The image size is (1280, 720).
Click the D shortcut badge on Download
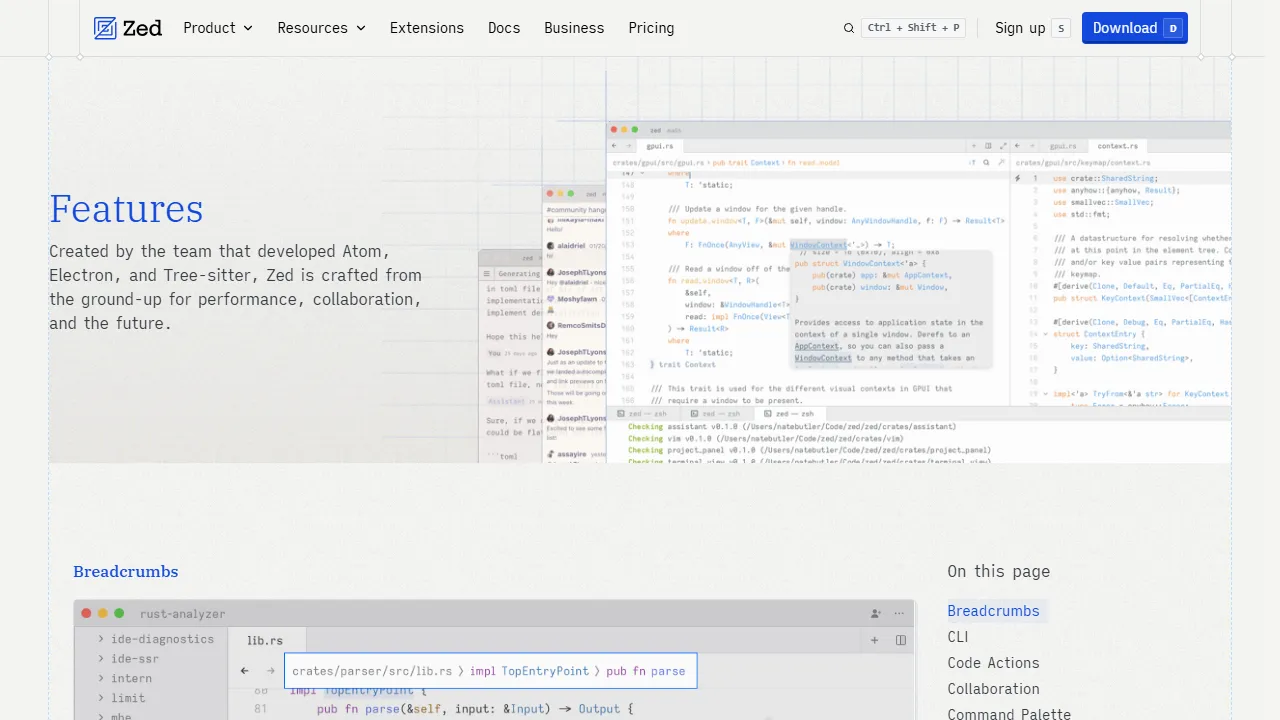1173,28
